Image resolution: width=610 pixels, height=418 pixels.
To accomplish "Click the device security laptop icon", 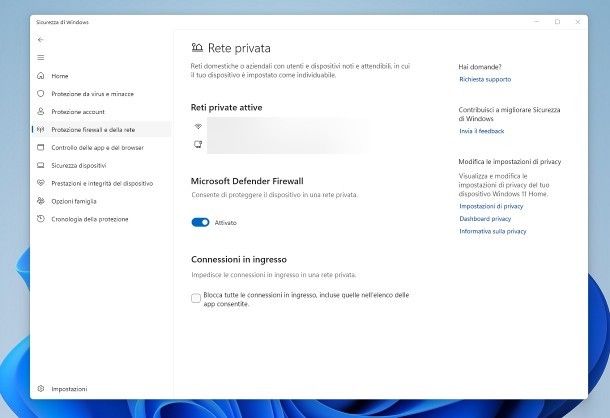I will (40, 165).
